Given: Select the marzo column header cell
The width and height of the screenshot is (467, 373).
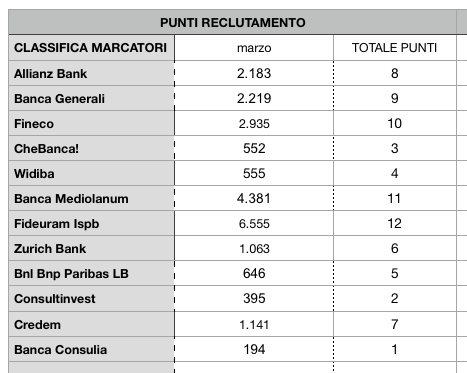Looking at the screenshot, I should [254, 48].
